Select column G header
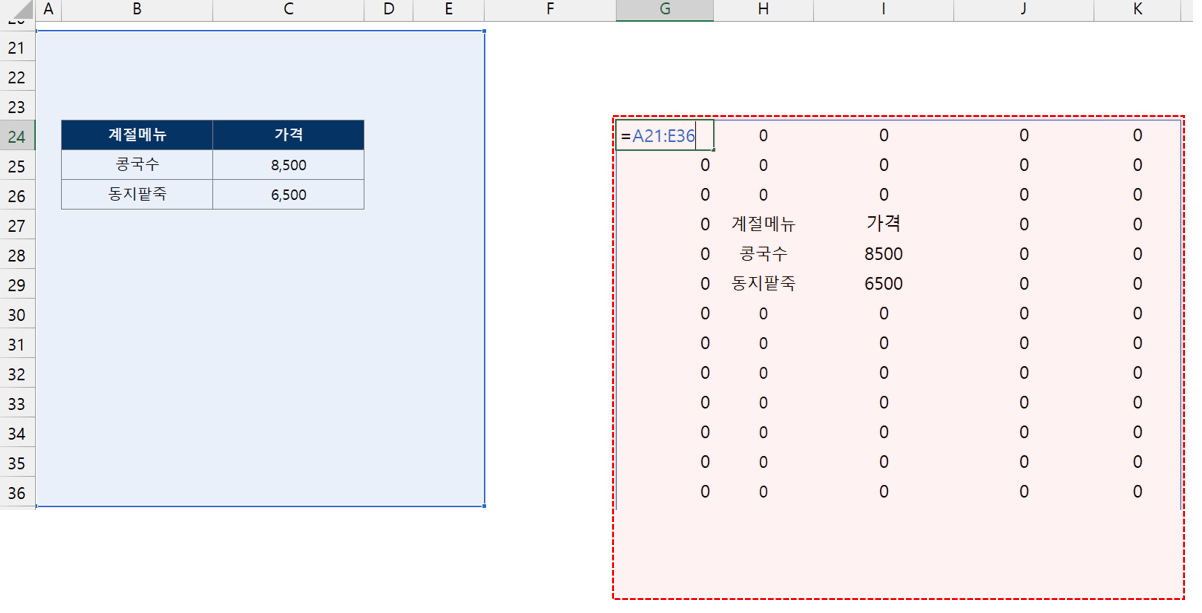 (665, 10)
